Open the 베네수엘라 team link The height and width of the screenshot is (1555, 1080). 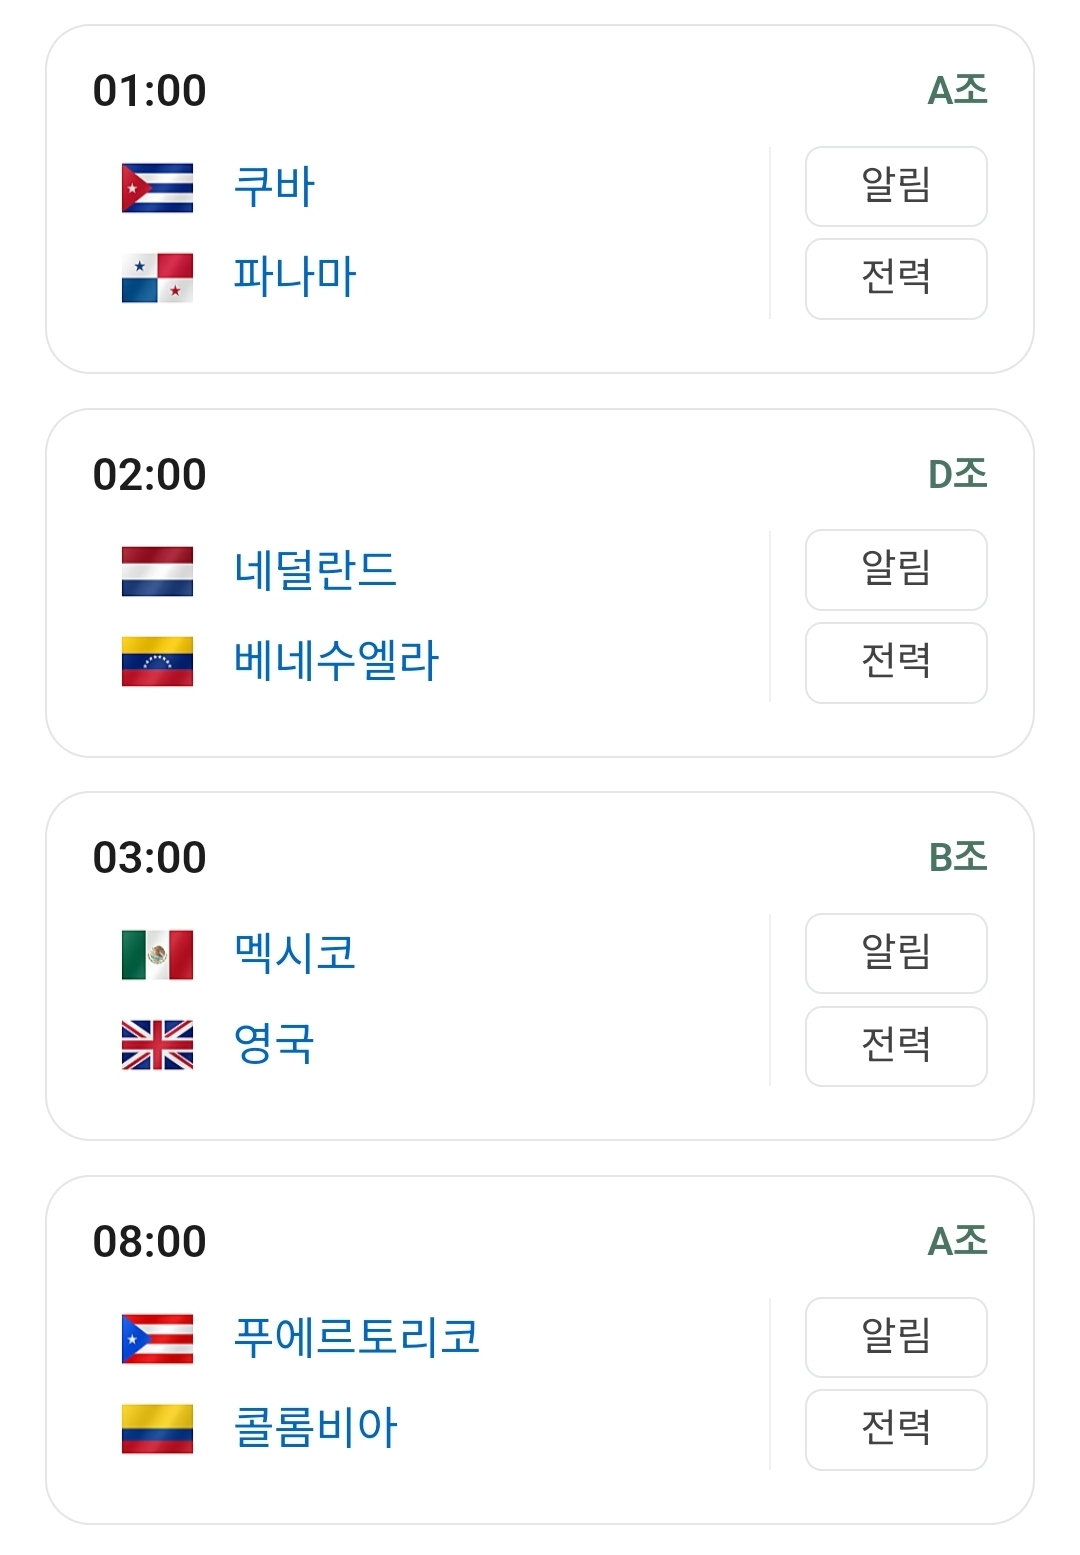[336, 662]
